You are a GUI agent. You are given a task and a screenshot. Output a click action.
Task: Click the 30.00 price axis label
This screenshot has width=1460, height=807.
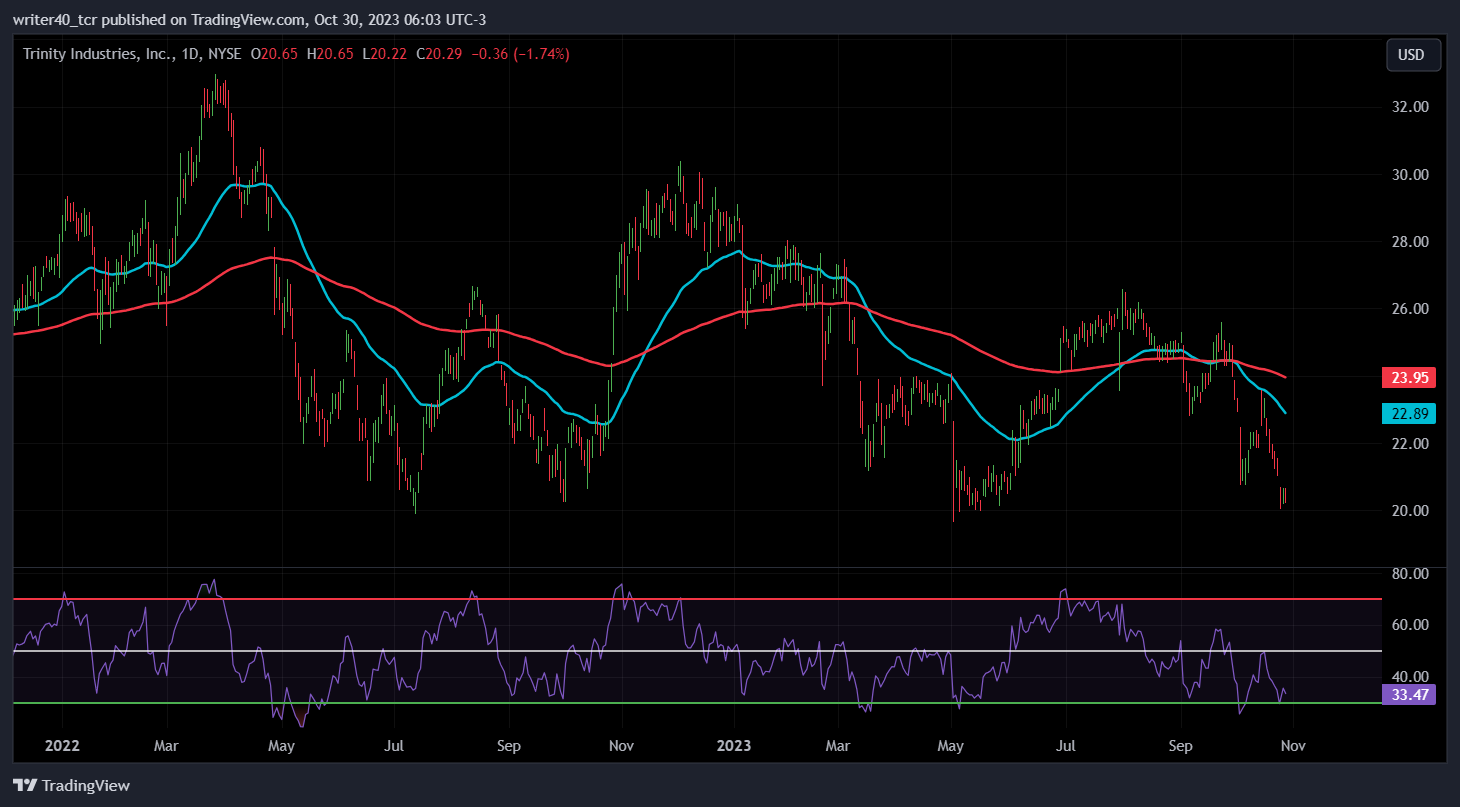tap(1410, 175)
